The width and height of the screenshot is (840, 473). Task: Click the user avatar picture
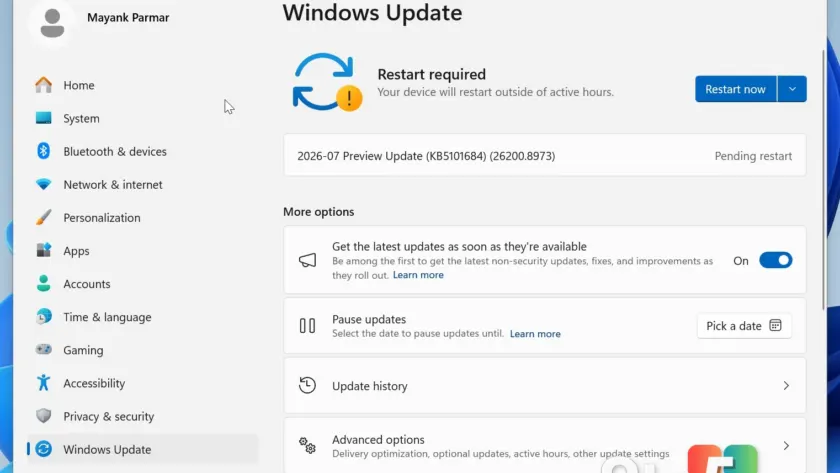52,24
